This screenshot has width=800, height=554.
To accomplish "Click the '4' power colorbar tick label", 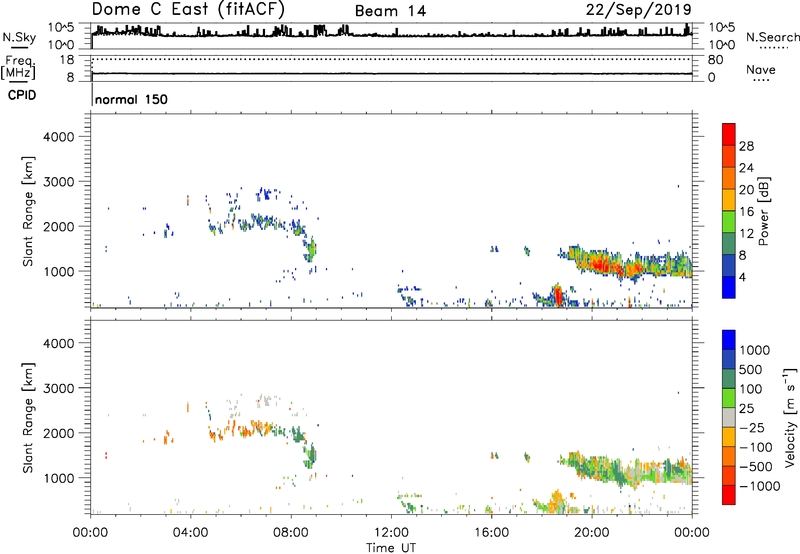I will pyautogui.click(x=742, y=278).
